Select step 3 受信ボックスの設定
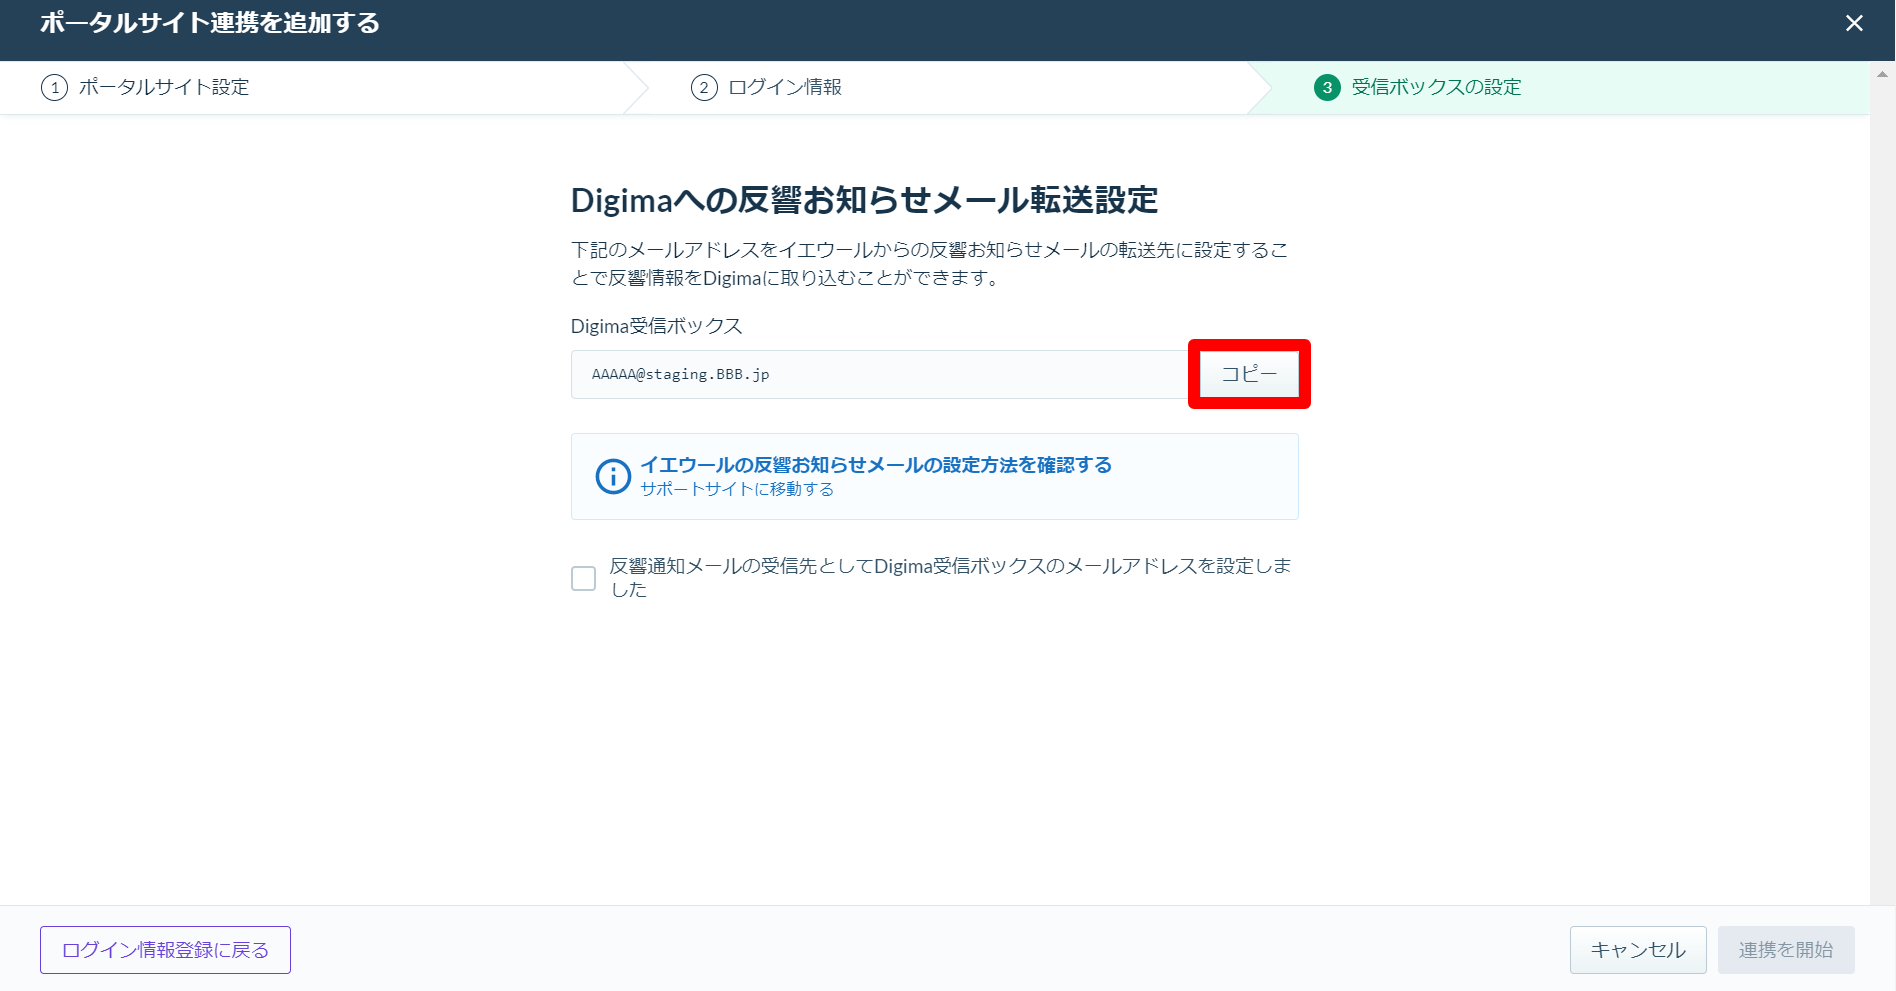 (x=1418, y=87)
